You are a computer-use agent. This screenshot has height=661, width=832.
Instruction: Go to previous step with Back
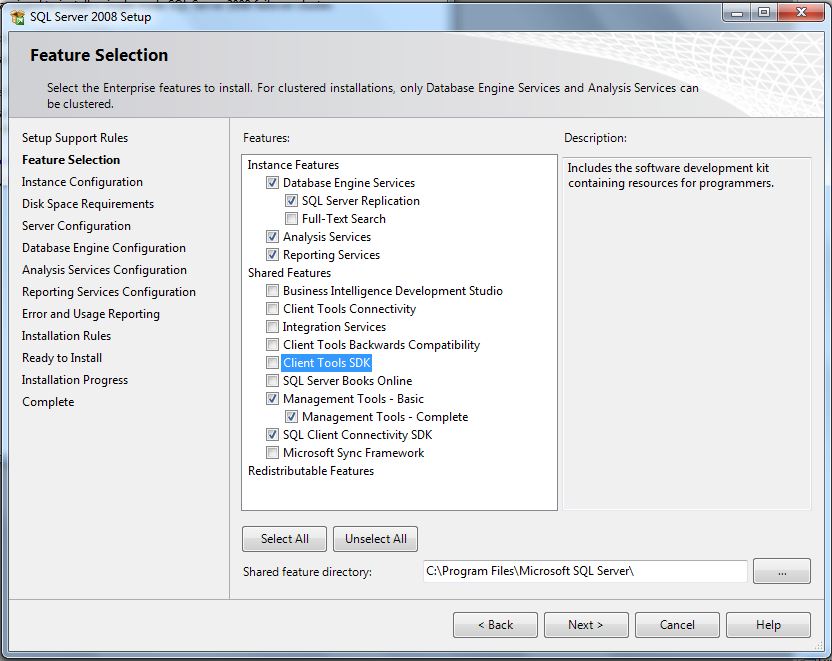(x=495, y=625)
